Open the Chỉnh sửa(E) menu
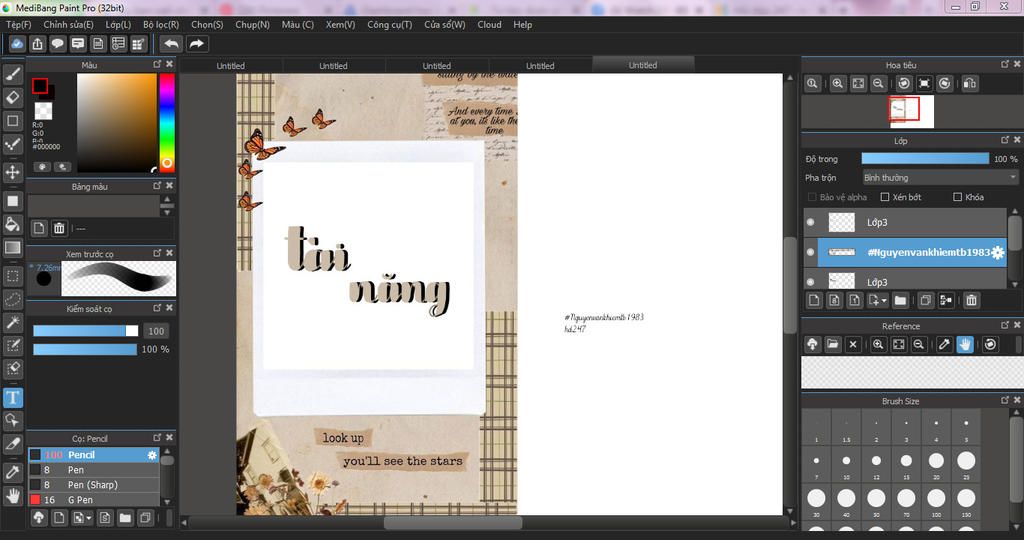This screenshot has height=540, width=1024. click(x=69, y=24)
